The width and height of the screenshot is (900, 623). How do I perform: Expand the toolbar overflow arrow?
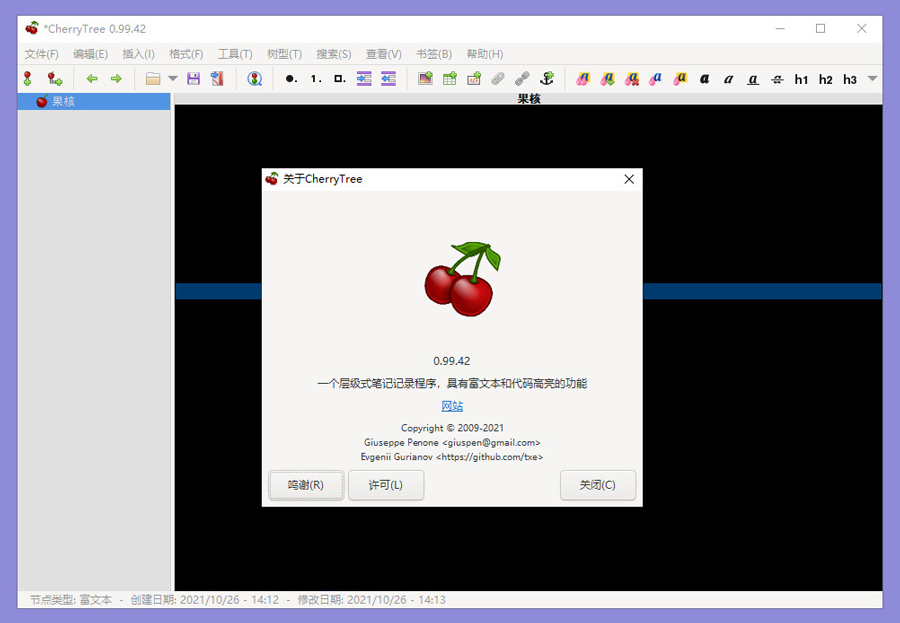pos(872,79)
